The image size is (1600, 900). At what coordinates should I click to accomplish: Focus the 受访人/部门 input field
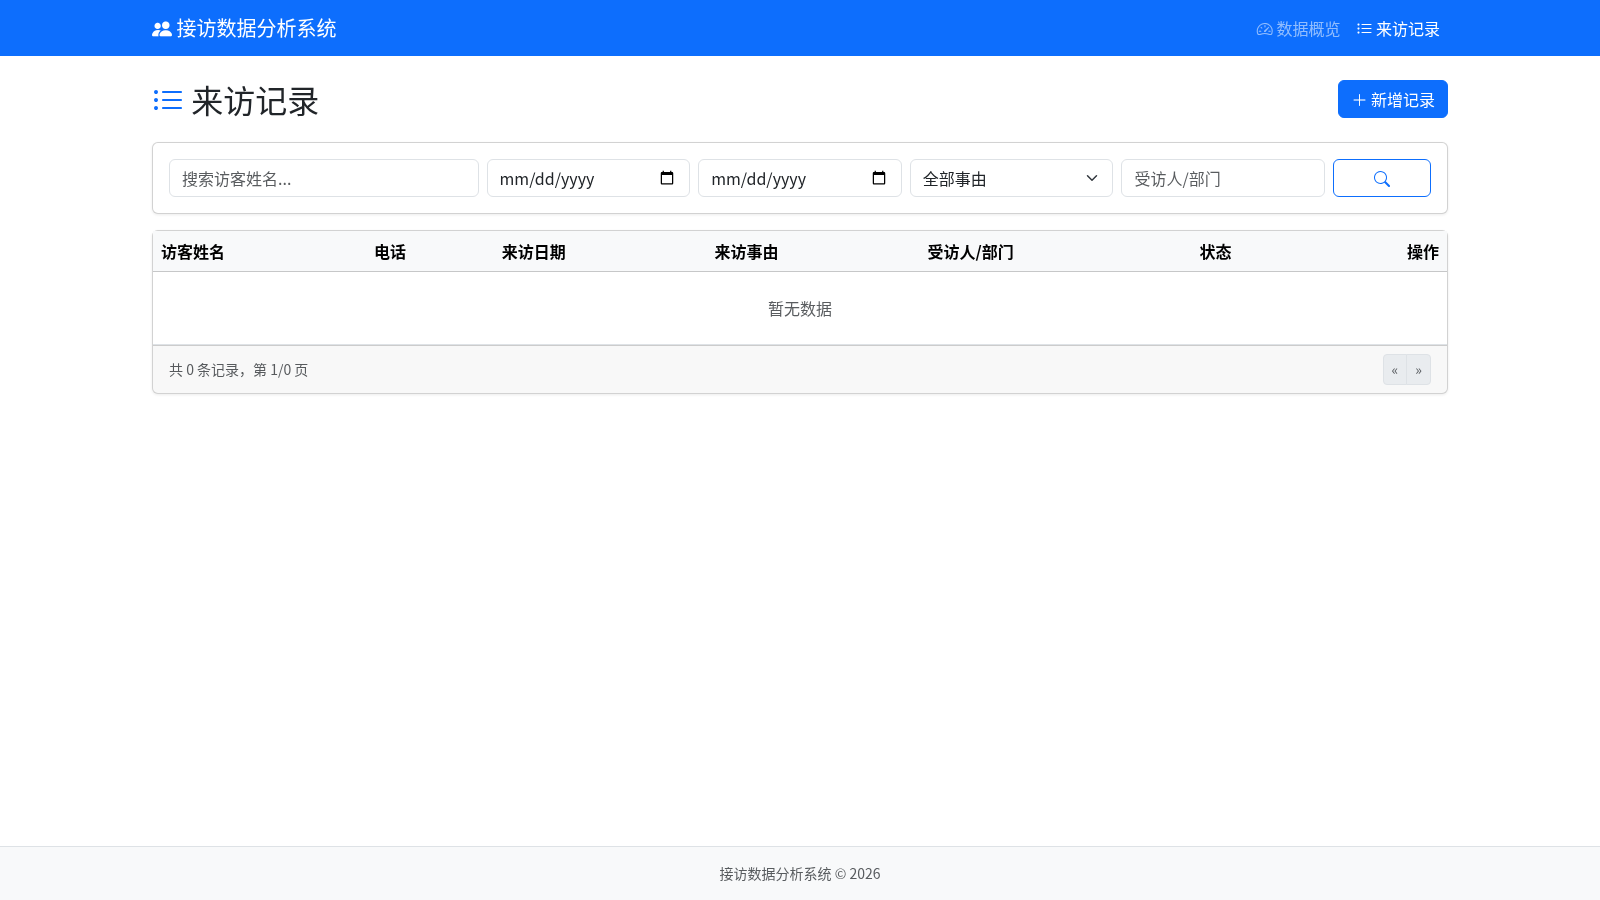pos(1223,178)
